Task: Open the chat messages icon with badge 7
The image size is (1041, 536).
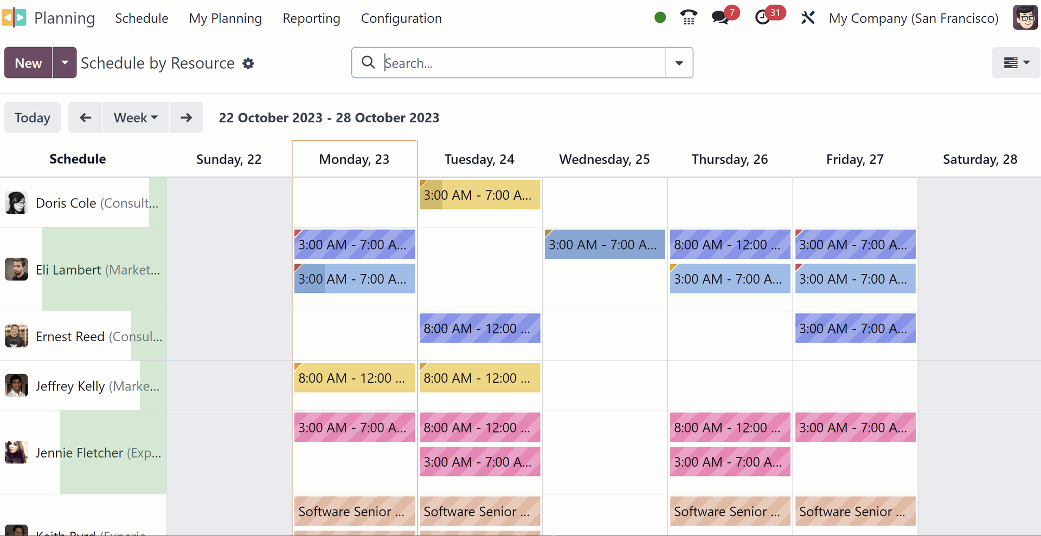Action: tap(721, 18)
